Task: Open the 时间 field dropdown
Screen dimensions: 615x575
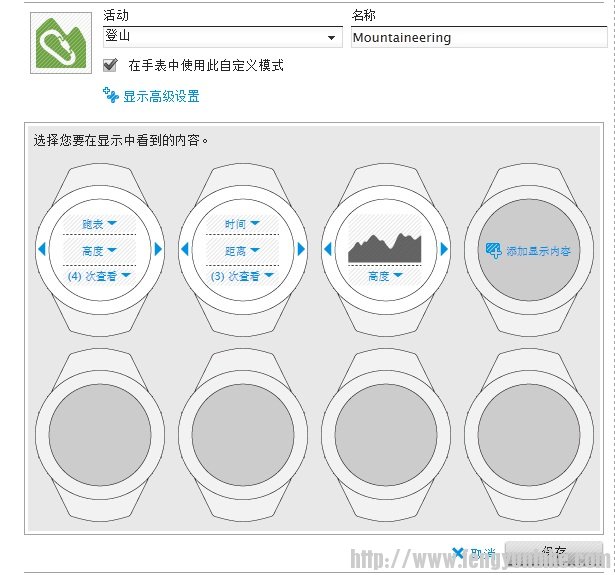Action: coord(242,224)
